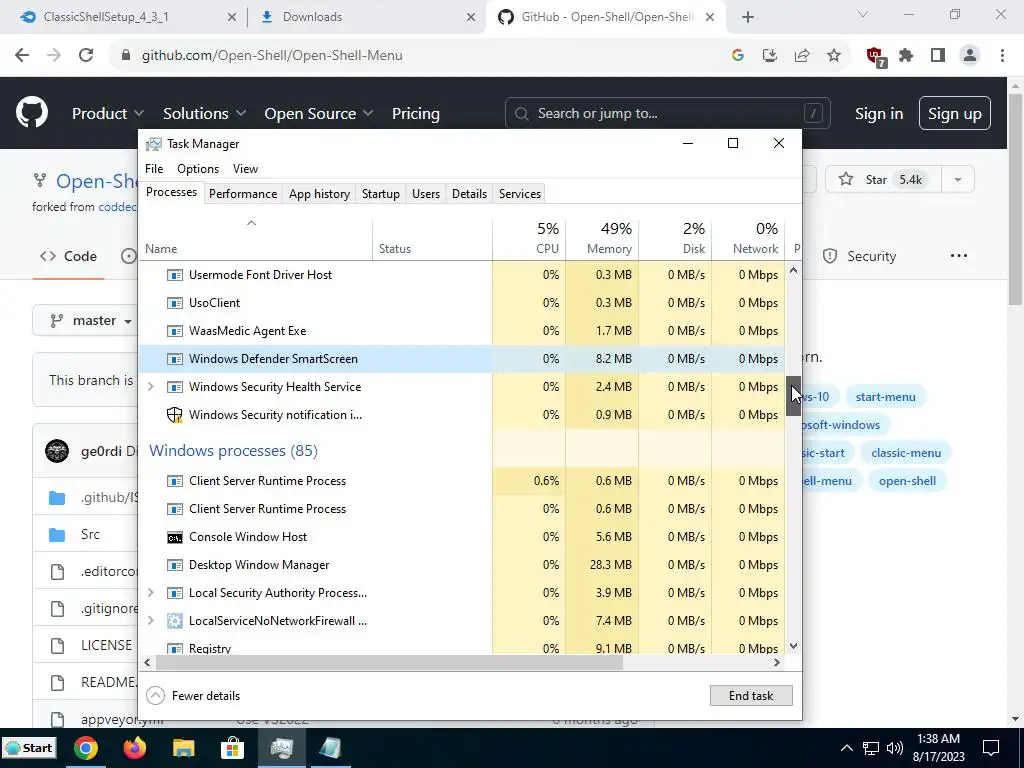Click the LocalServiceNoNetworkFirewall gear icon
This screenshot has width=1024, height=768.
pyautogui.click(x=174, y=621)
